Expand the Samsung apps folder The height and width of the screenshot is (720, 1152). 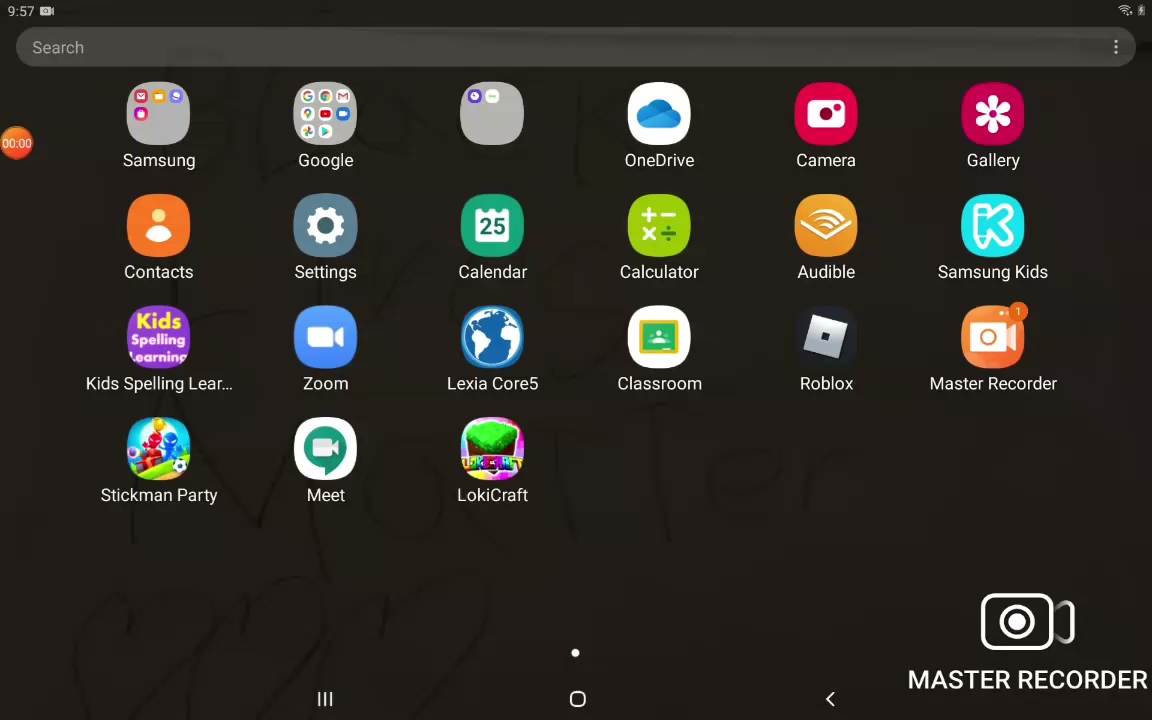point(158,115)
